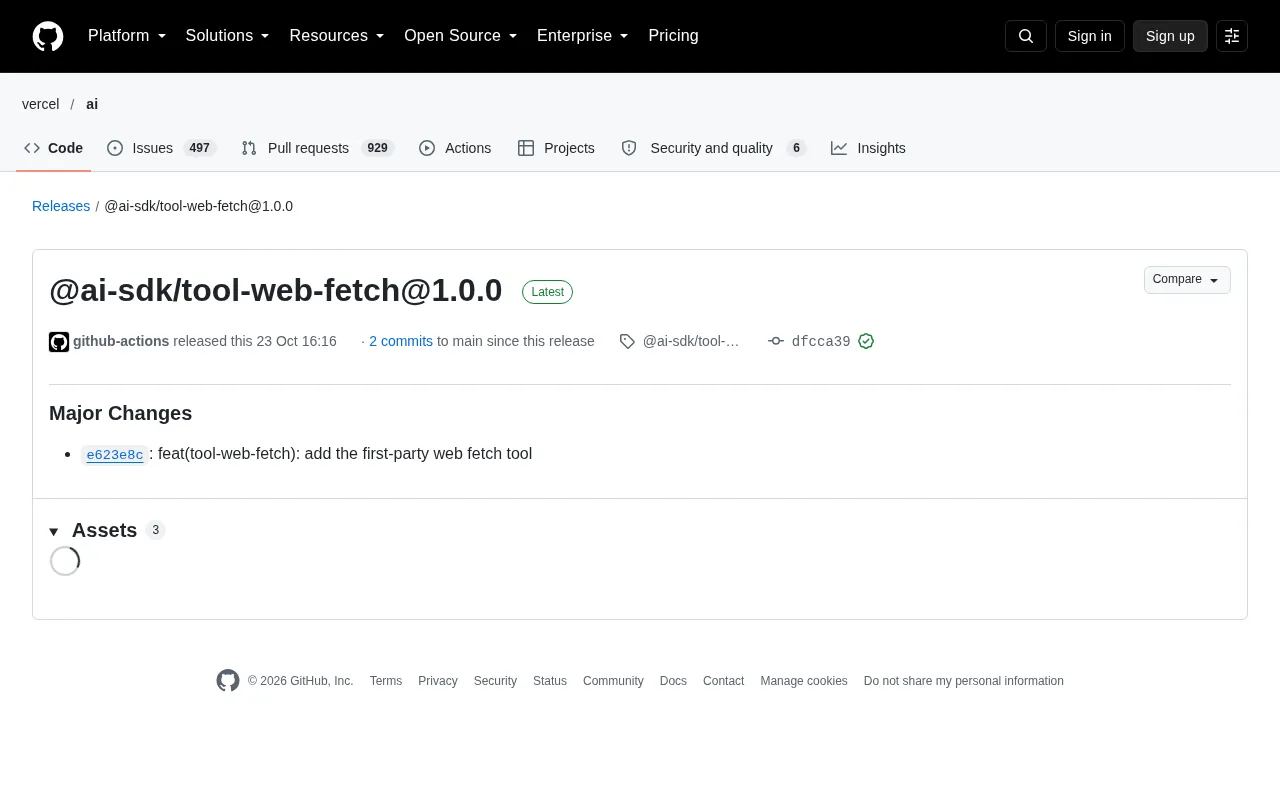Open appearance settings sliders icon

pyautogui.click(x=1232, y=36)
